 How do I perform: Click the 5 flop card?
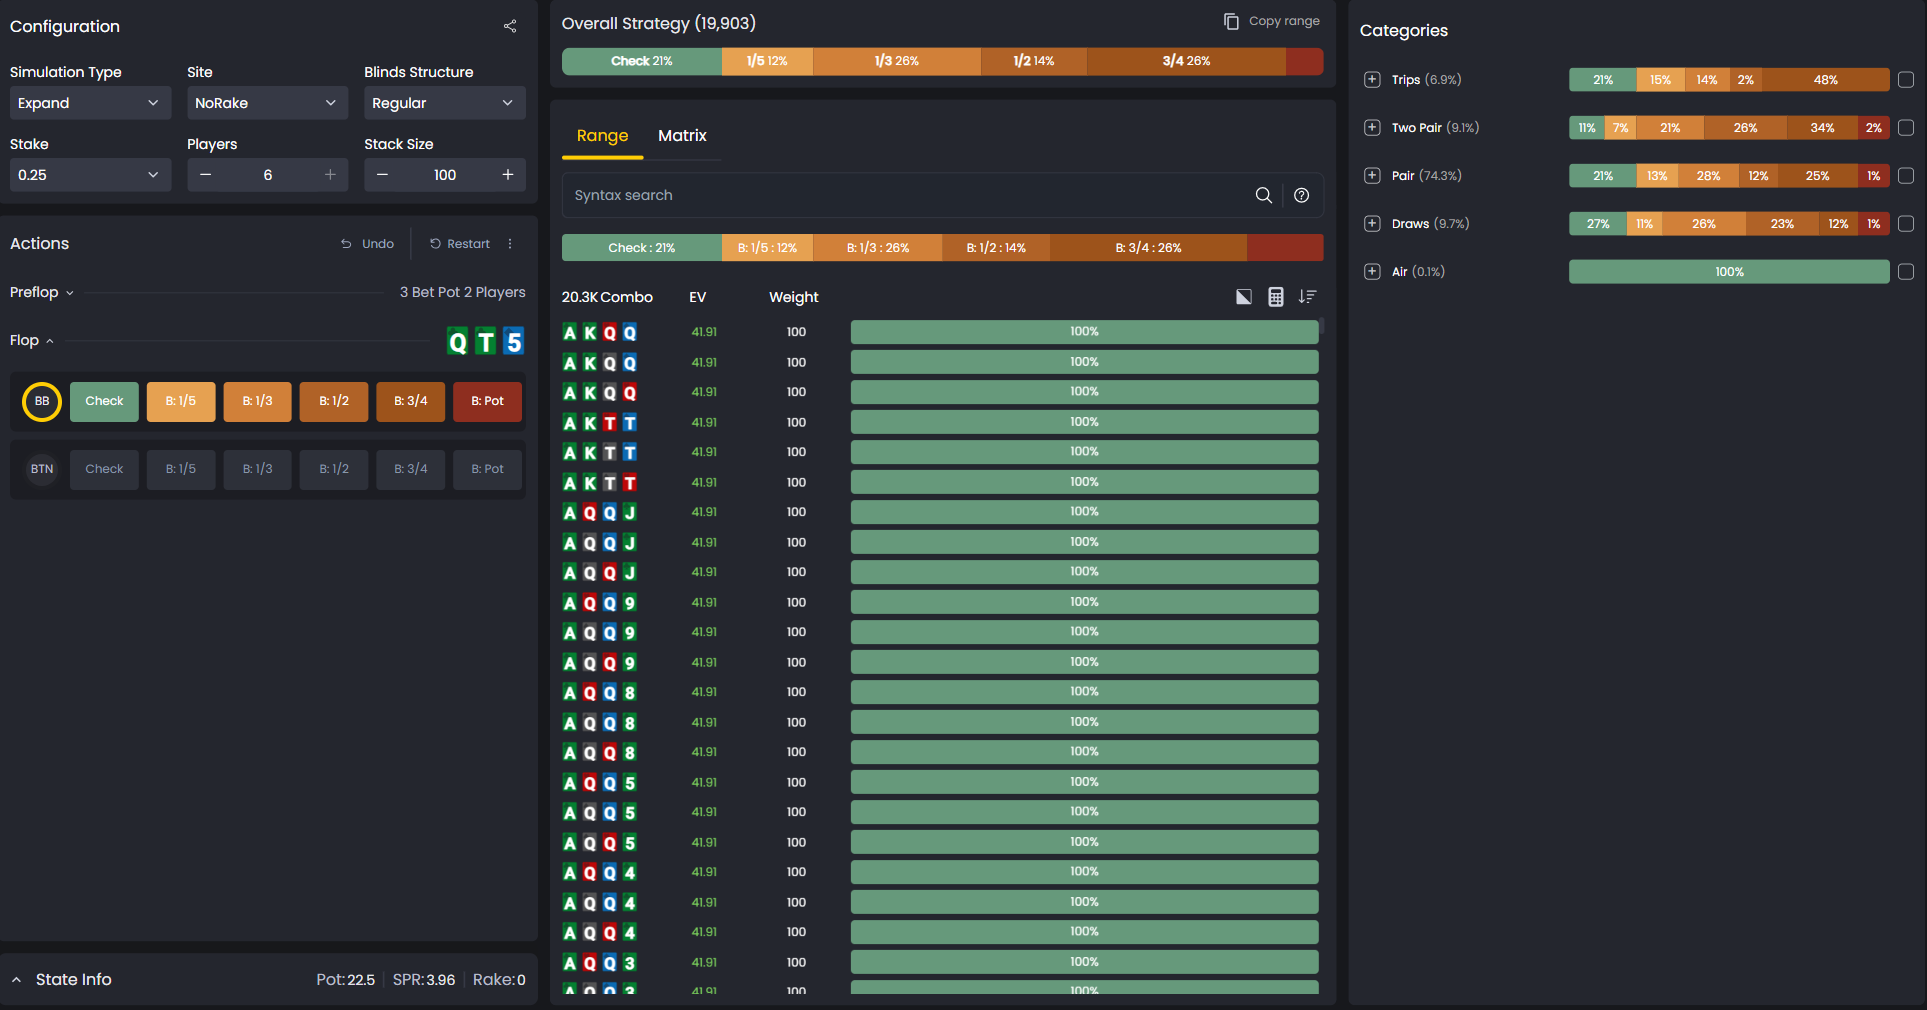[514, 342]
